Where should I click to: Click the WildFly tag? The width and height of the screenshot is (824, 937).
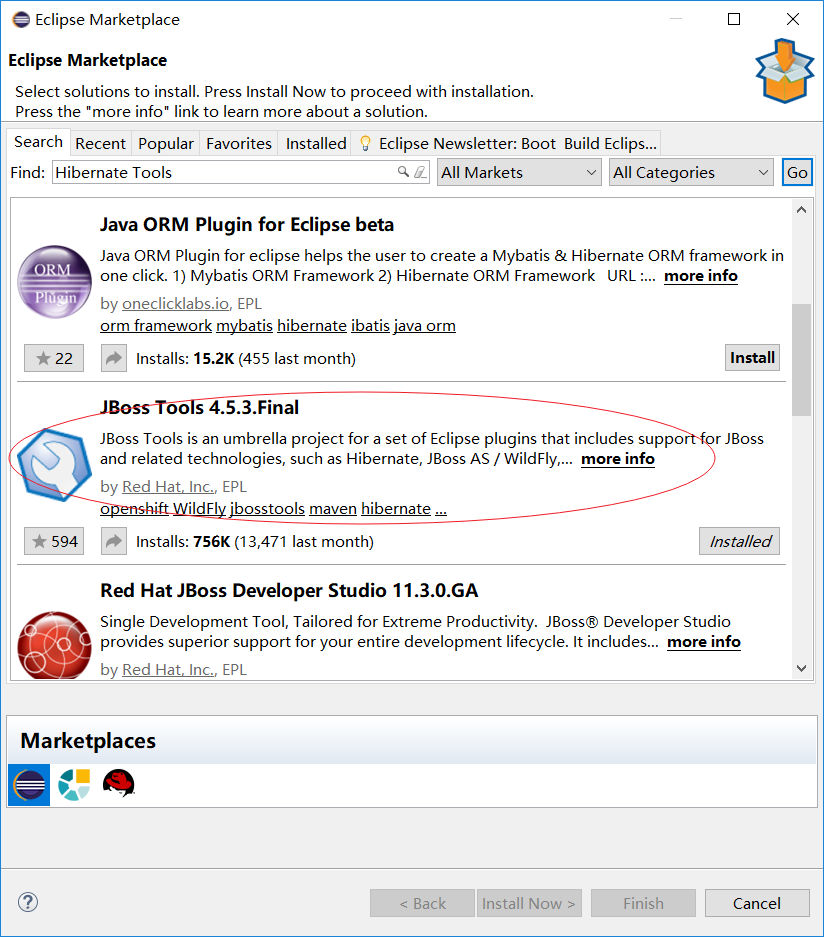click(x=200, y=509)
